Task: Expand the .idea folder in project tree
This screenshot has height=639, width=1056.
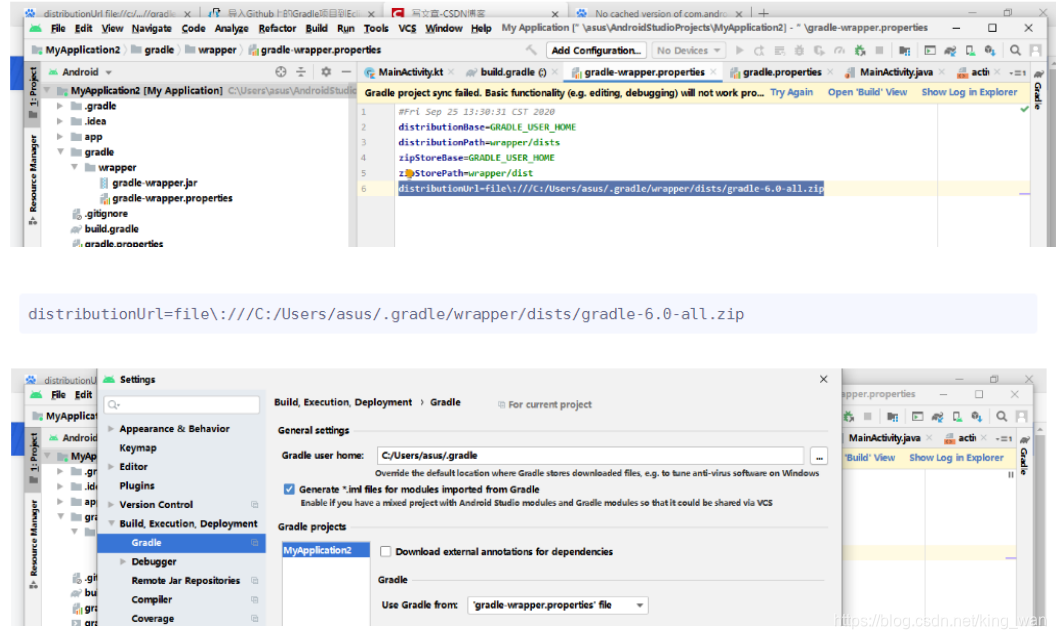Action: pos(60,121)
